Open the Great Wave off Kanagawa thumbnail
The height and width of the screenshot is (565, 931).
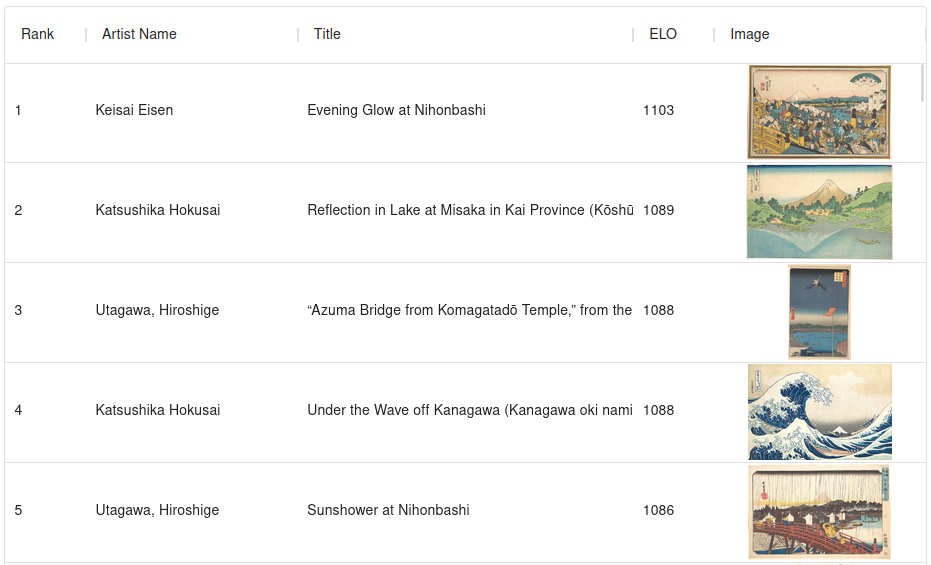pos(819,412)
